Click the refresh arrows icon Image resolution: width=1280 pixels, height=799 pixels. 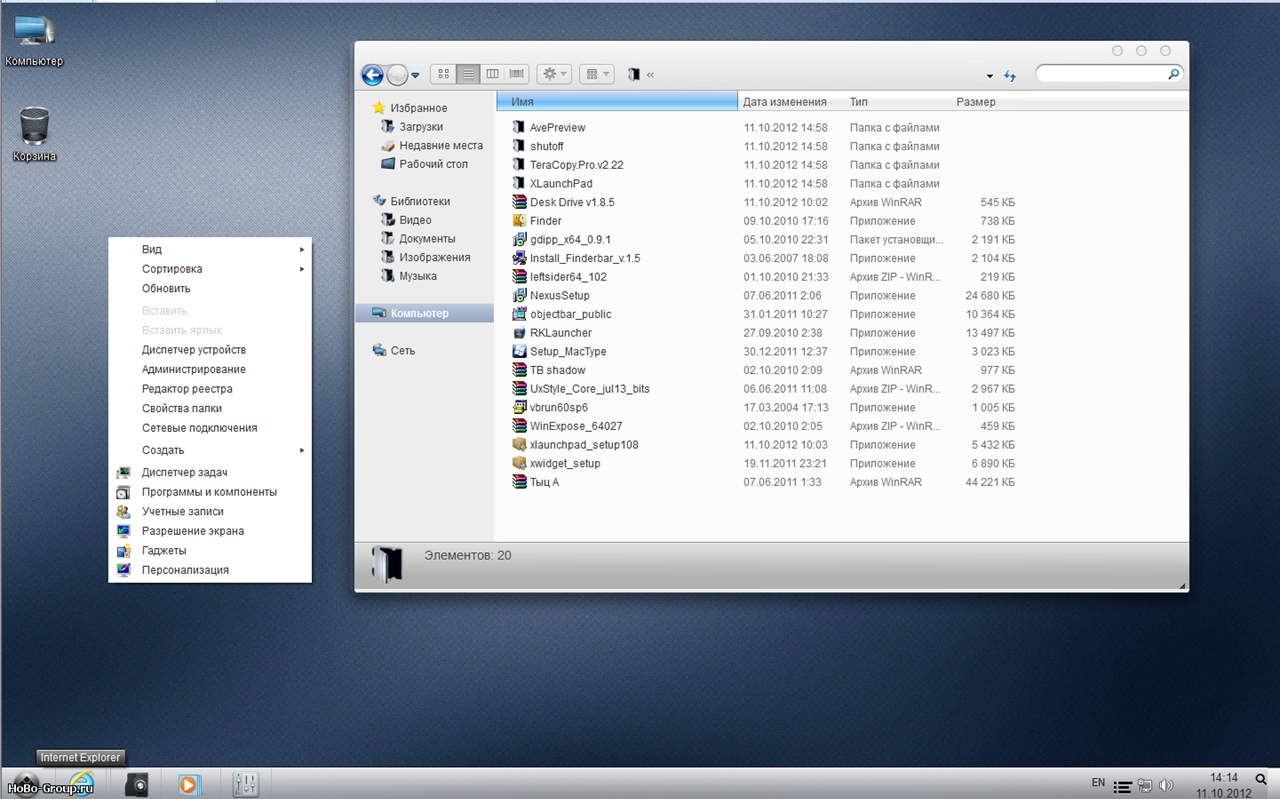coord(1010,76)
